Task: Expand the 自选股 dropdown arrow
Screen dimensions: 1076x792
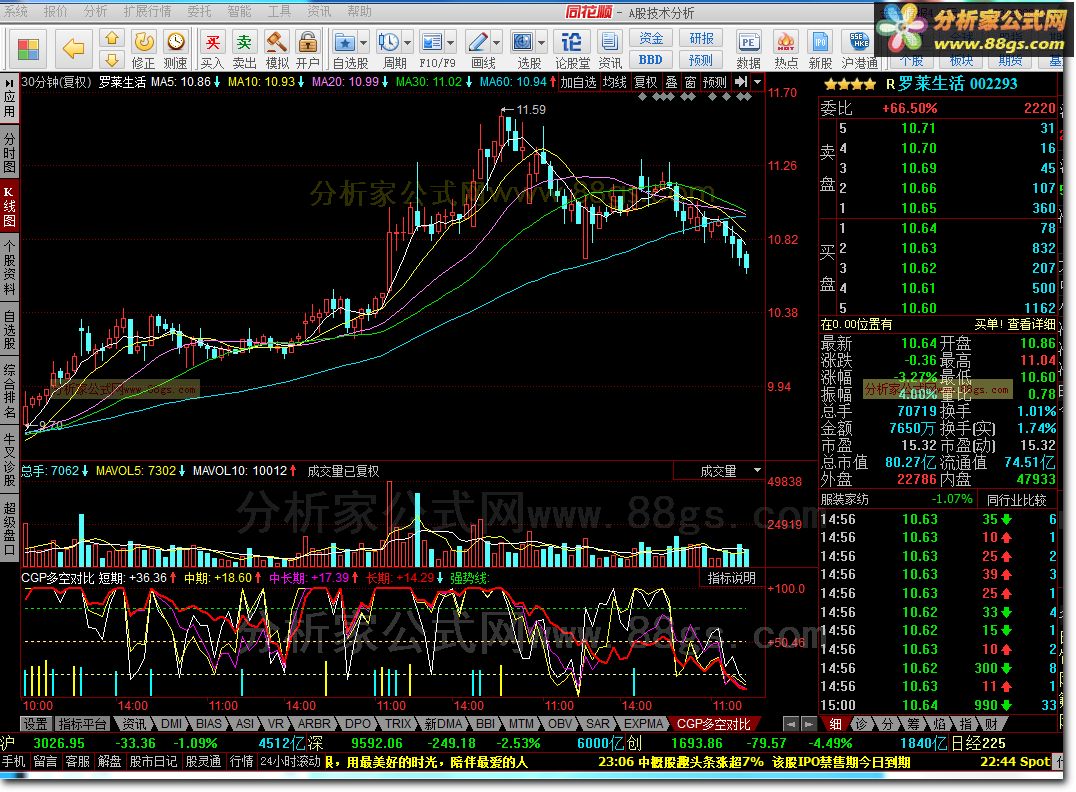Action: (364, 43)
